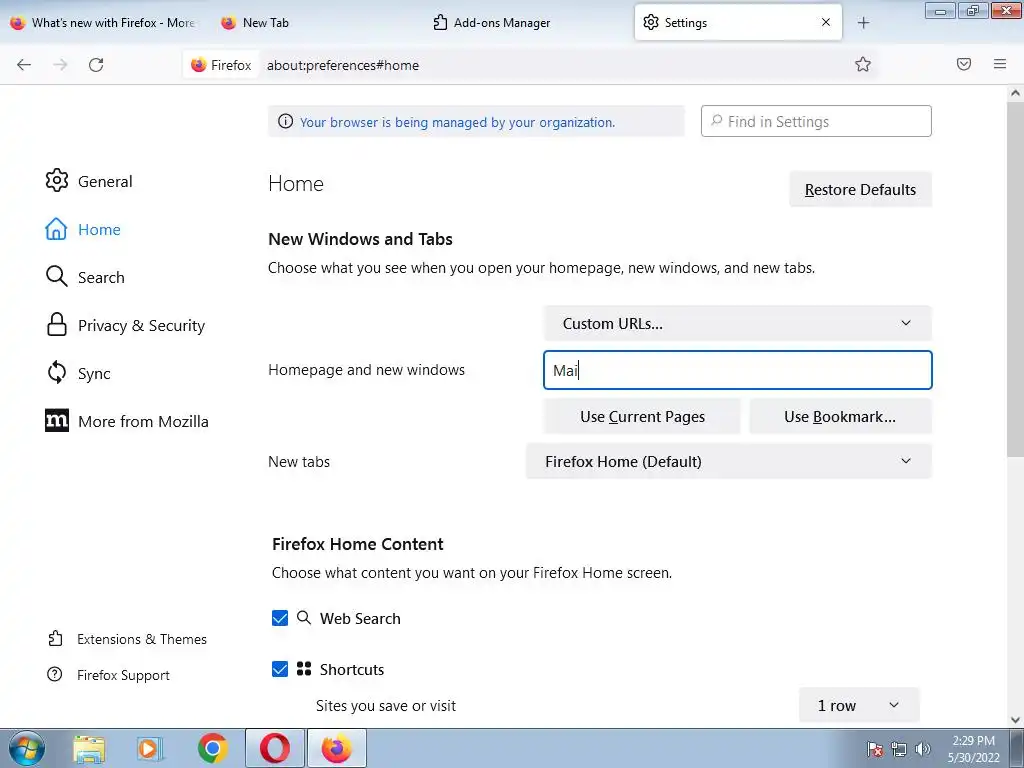Open the New tabs Firefox Home dropdown
Image resolution: width=1024 pixels, height=768 pixels.
coord(729,461)
